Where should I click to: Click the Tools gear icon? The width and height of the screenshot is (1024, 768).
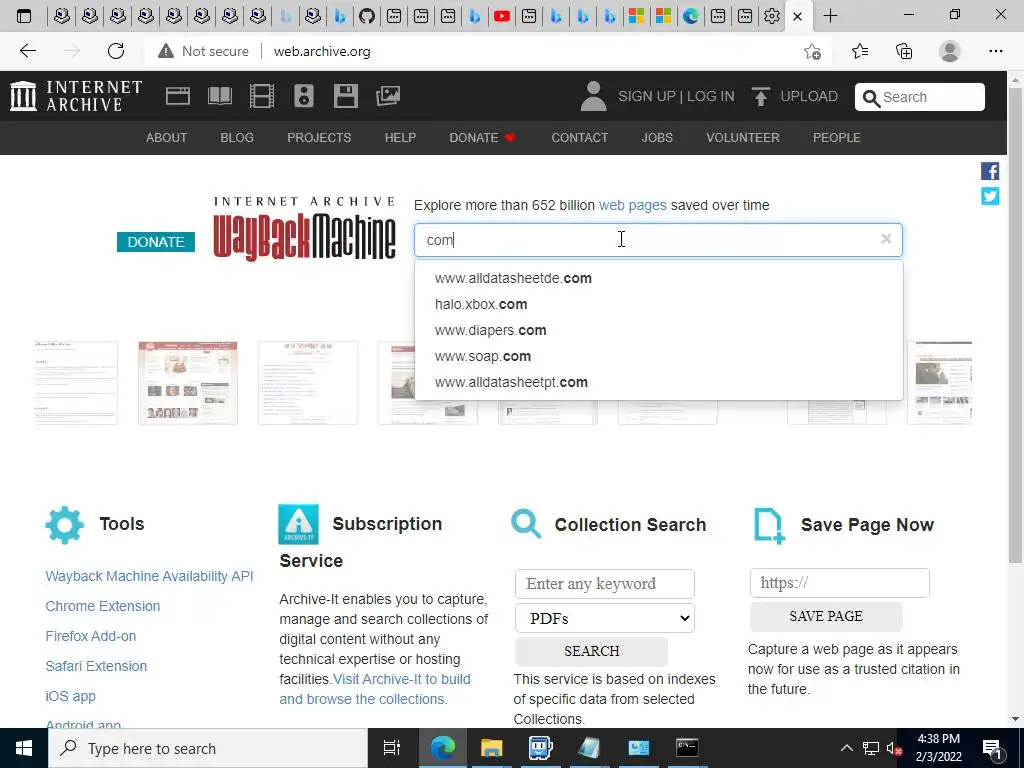[65, 524]
